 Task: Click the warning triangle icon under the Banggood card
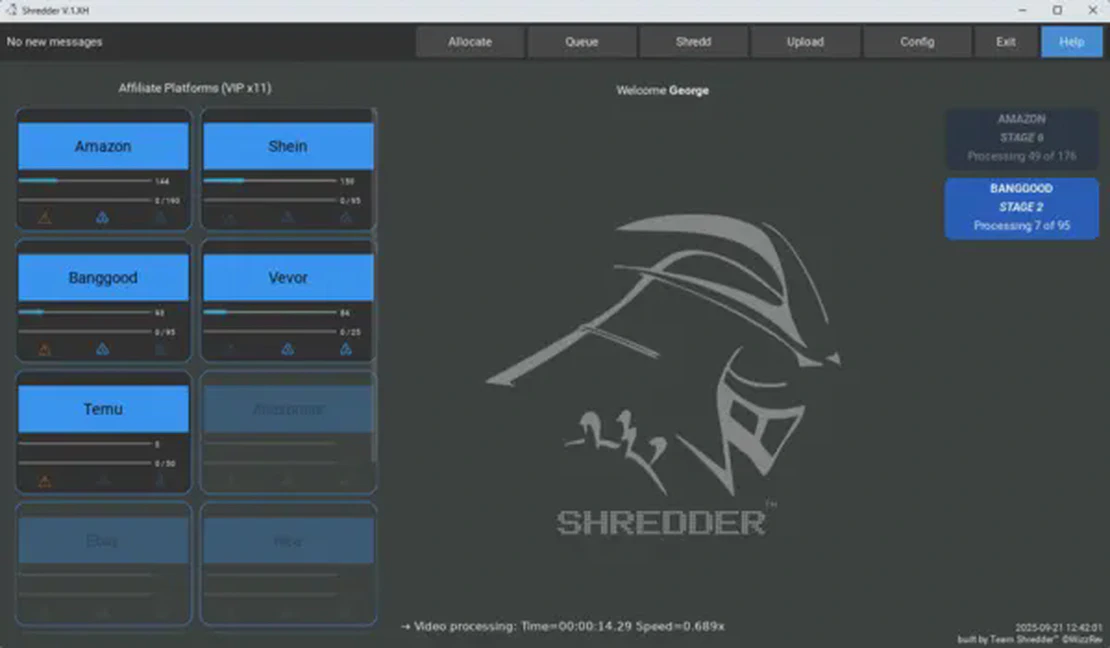click(44, 349)
